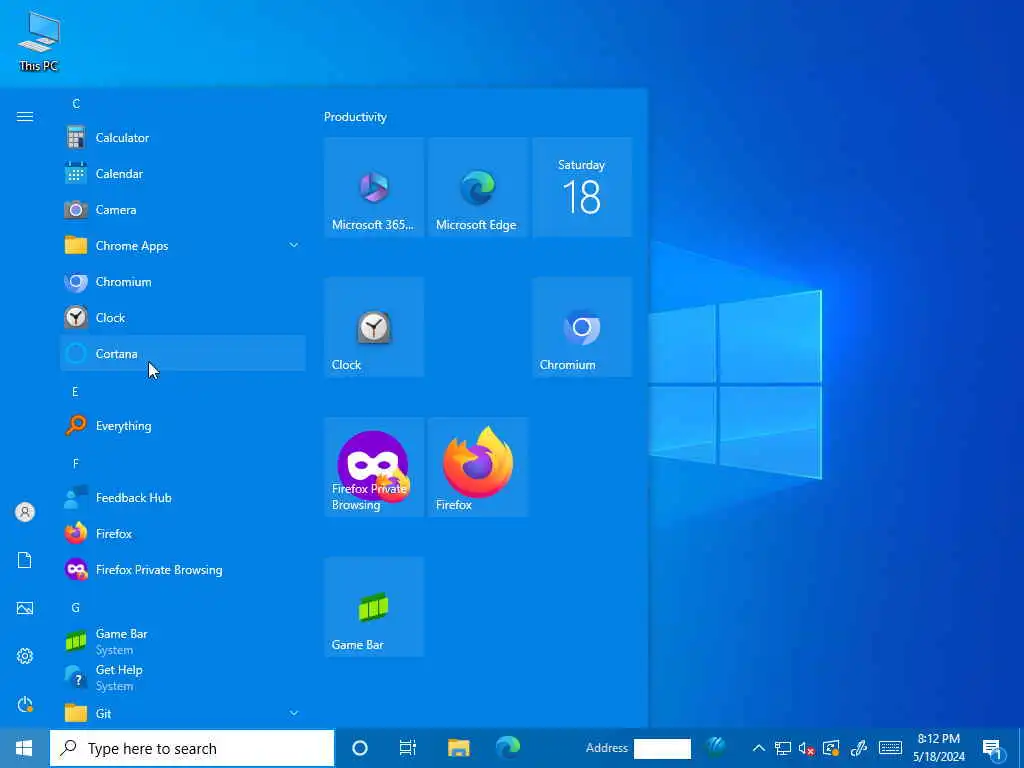This screenshot has width=1024, height=768.
Task: Open Task View from the taskbar
Action: tap(408, 748)
